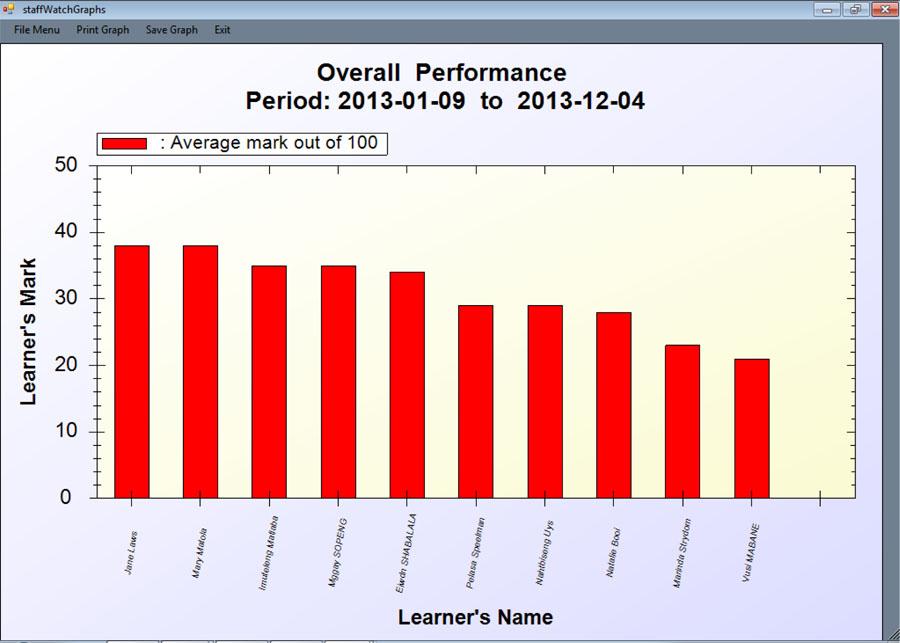
Task: Minimize the staffWatchGraphs window
Action: [x=826, y=9]
